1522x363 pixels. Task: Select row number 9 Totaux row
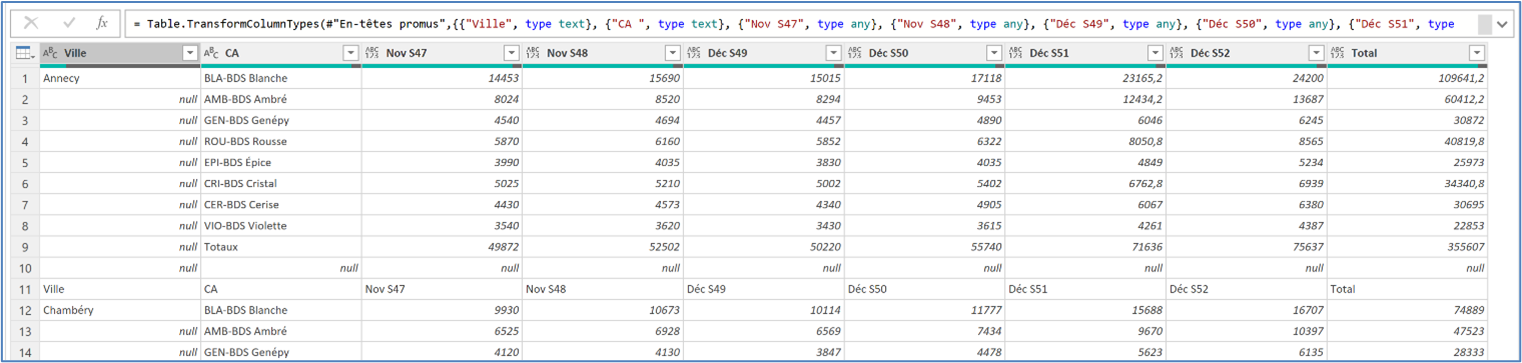pyautogui.click(x=26, y=247)
